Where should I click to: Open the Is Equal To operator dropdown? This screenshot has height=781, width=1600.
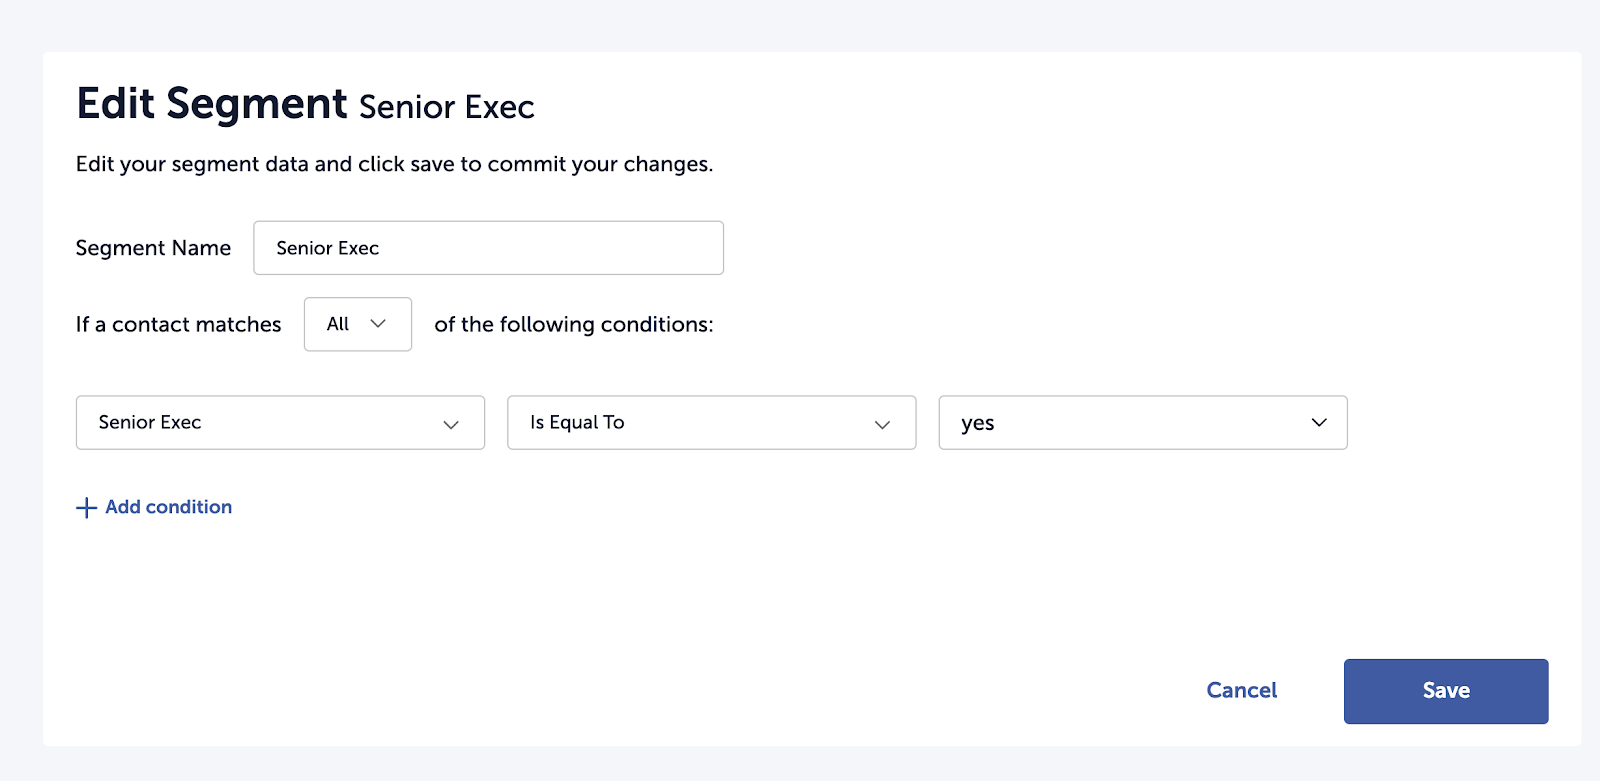tap(711, 423)
